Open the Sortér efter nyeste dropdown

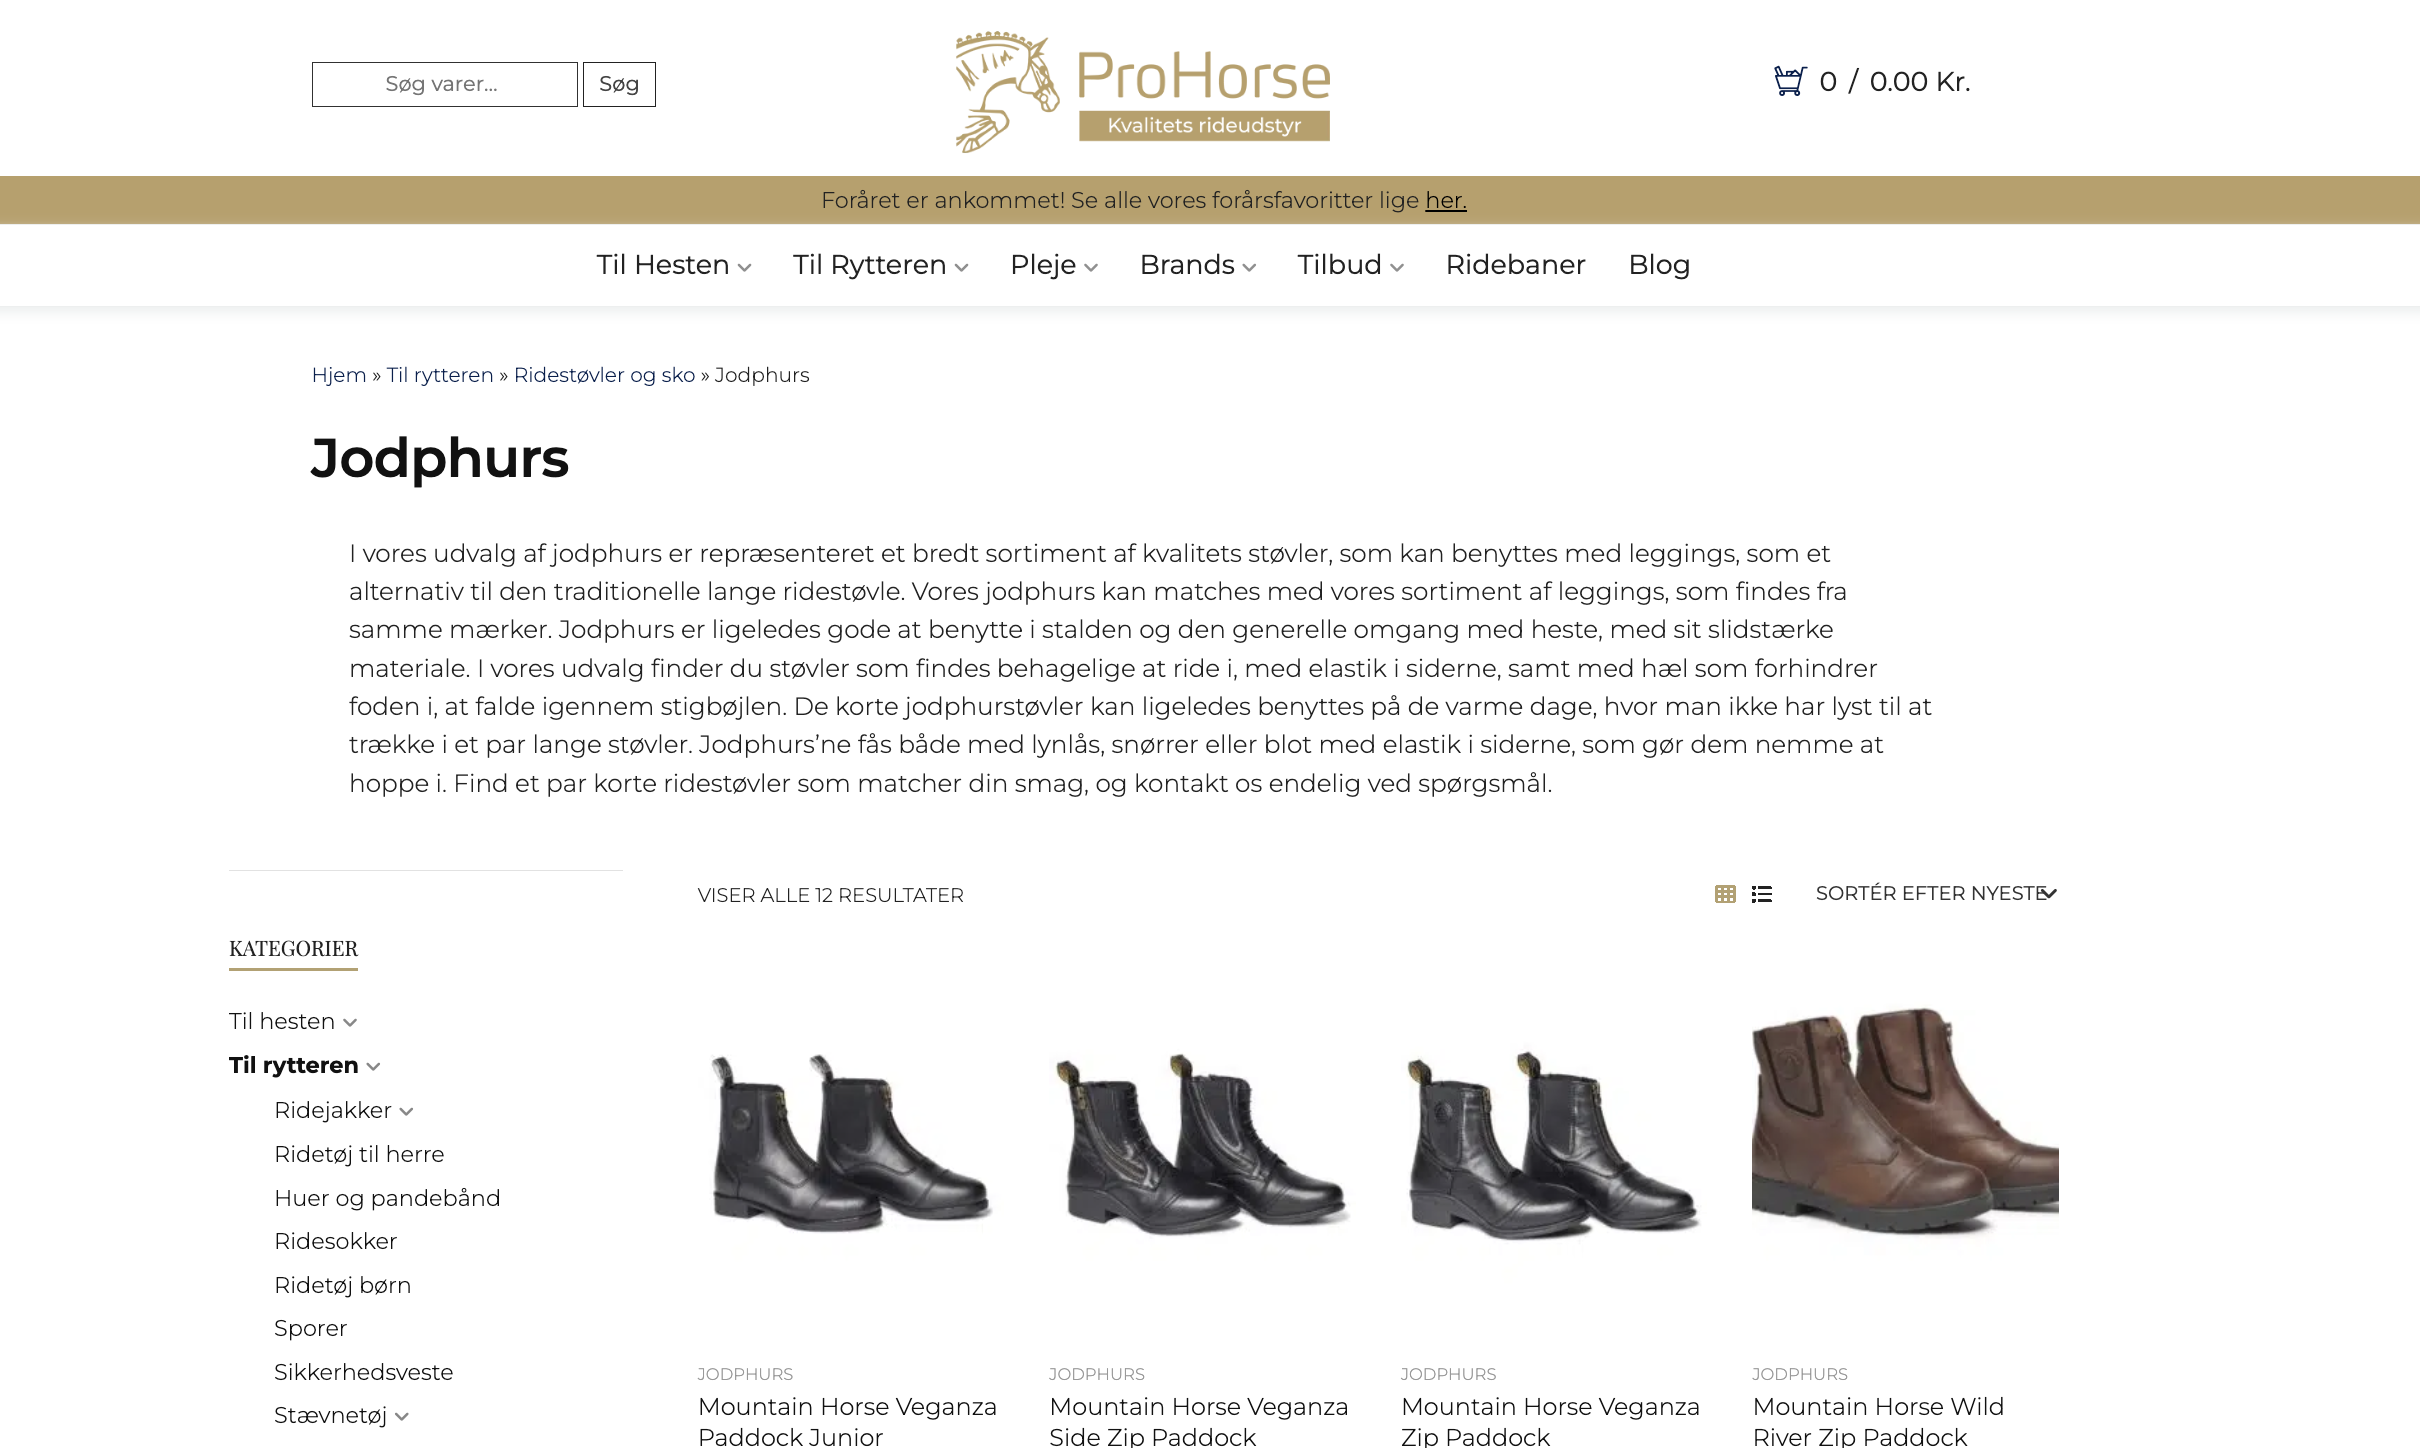pos(1936,893)
